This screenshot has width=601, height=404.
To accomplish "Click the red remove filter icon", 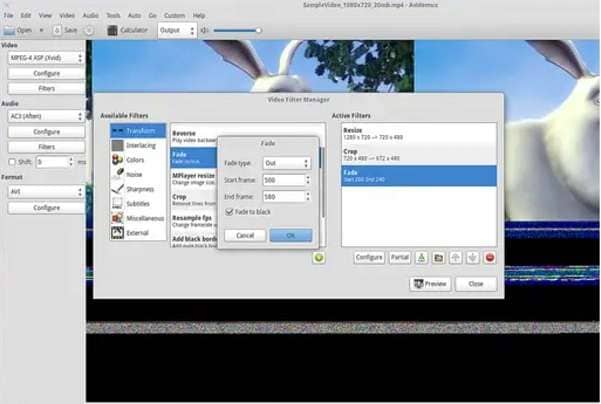I will point(489,258).
